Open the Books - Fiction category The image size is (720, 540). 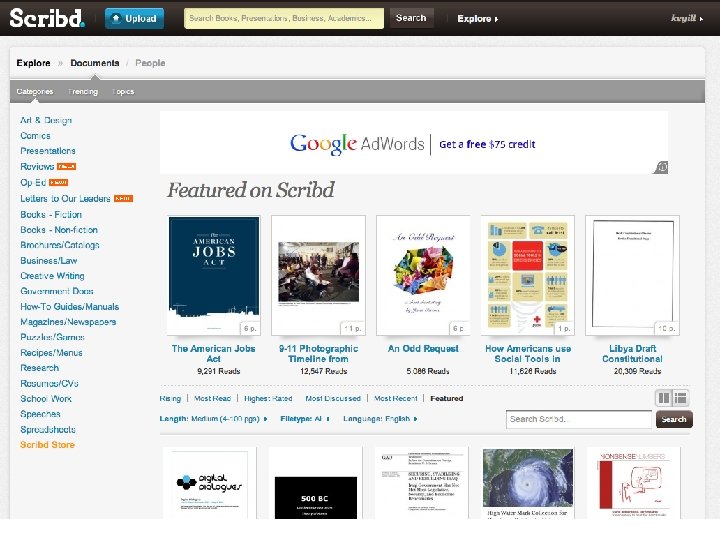51,214
